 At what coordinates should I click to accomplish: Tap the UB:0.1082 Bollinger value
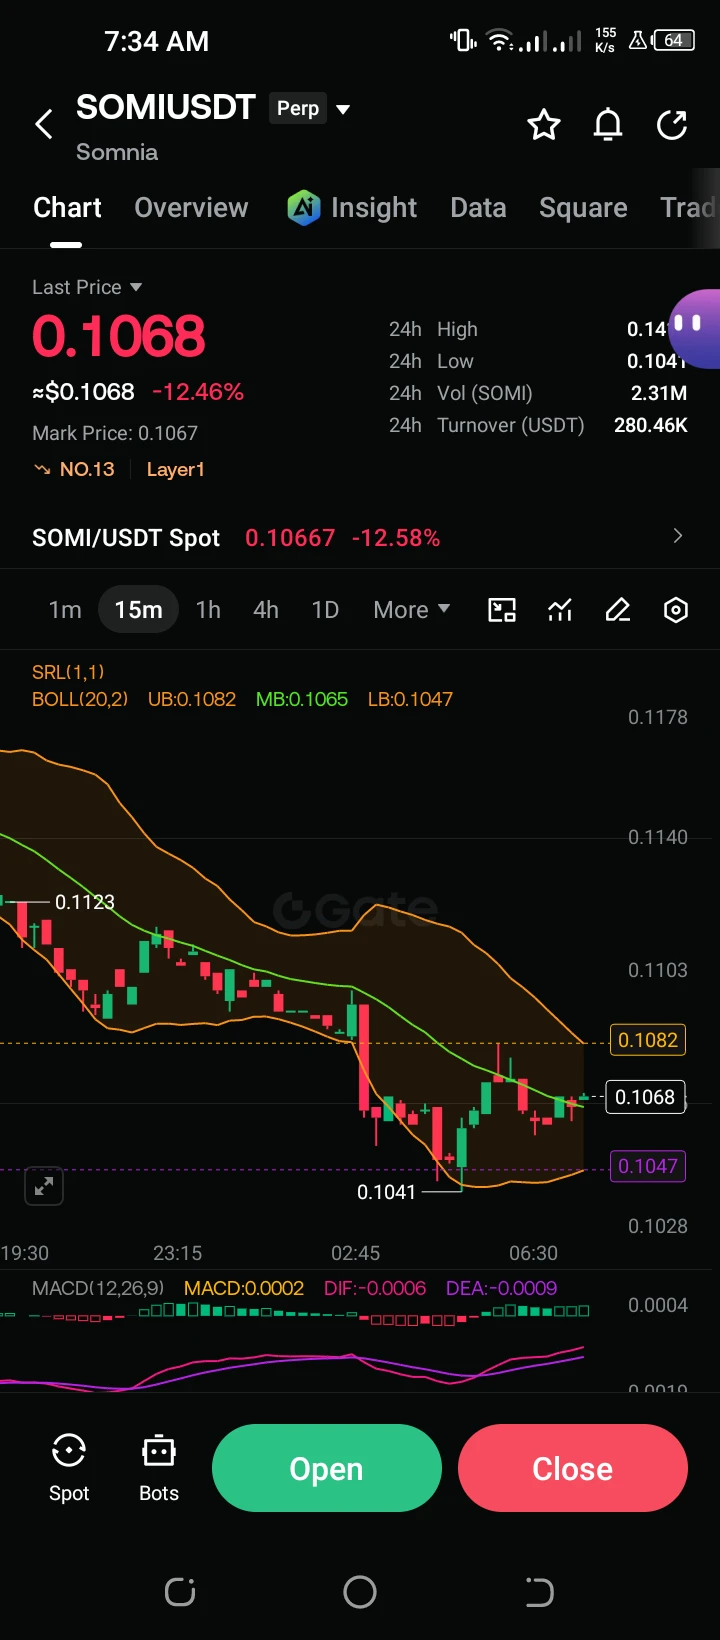(x=192, y=699)
